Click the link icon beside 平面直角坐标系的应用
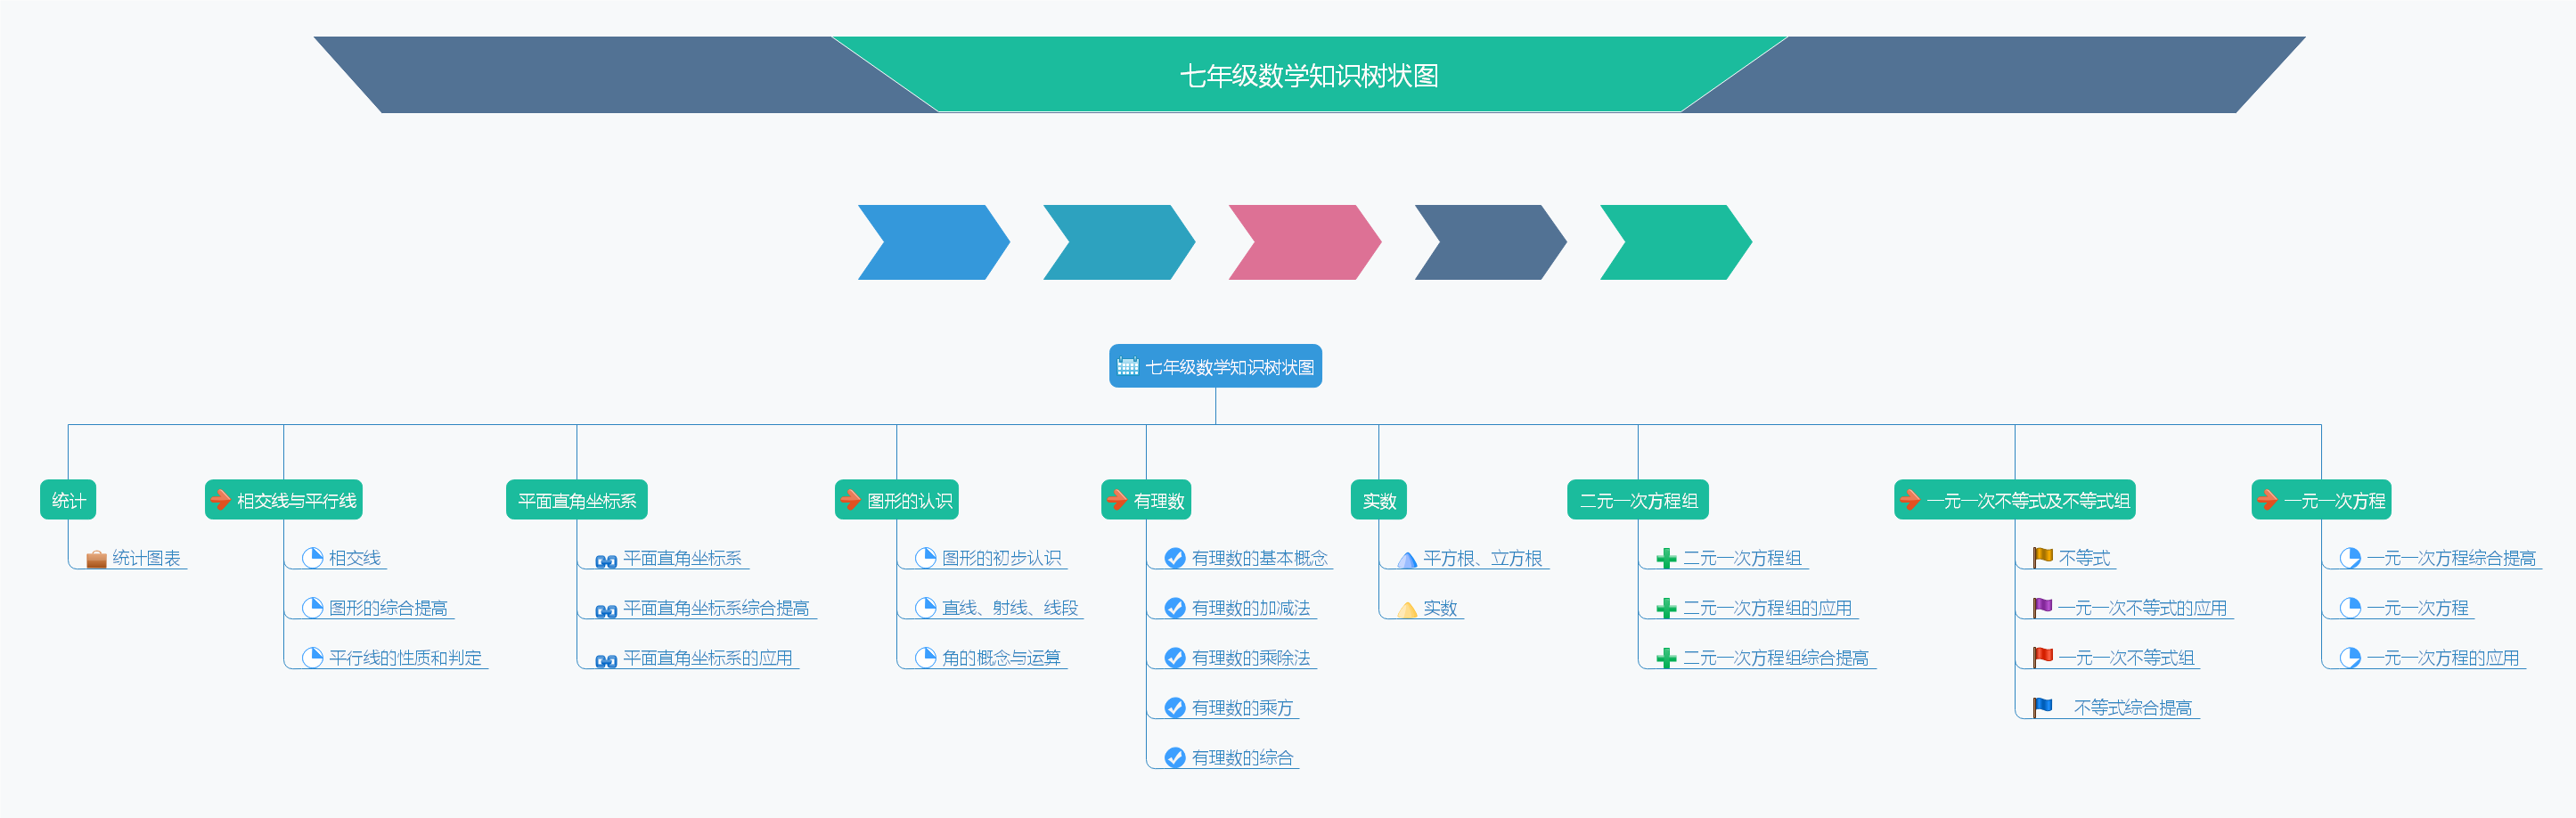The image size is (2576, 818). point(606,660)
